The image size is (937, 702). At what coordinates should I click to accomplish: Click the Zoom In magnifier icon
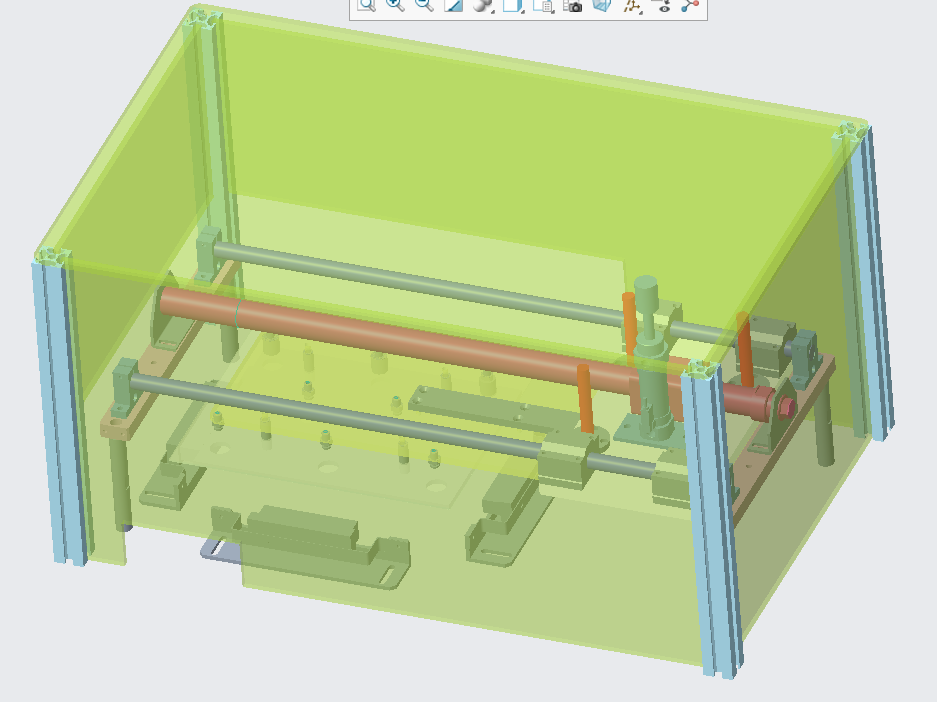click(395, 5)
